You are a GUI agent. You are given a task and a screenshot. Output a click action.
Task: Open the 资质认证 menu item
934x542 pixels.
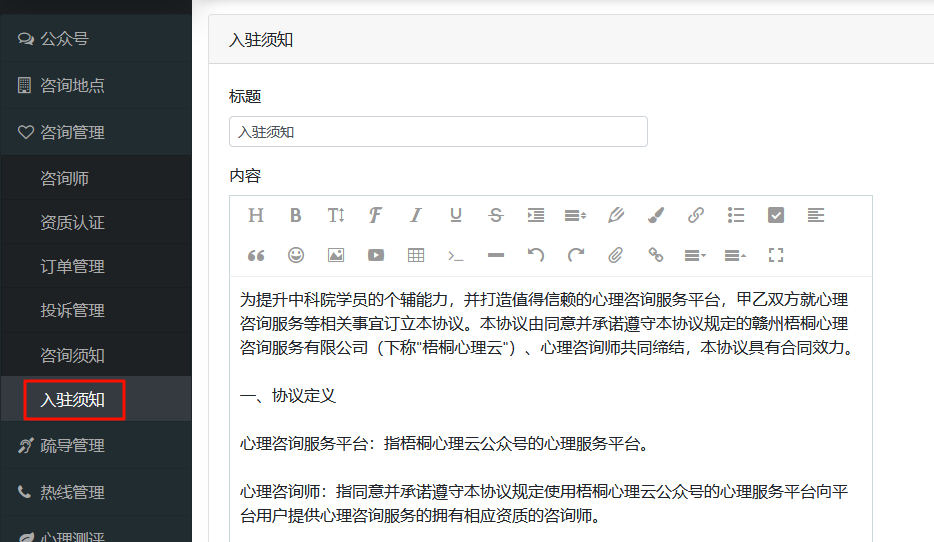pos(96,222)
